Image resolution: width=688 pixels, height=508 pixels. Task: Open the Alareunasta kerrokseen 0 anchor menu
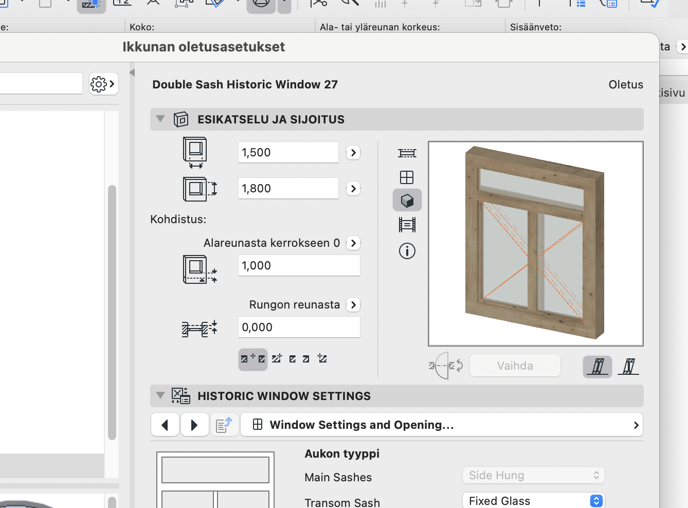pos(353,243)
